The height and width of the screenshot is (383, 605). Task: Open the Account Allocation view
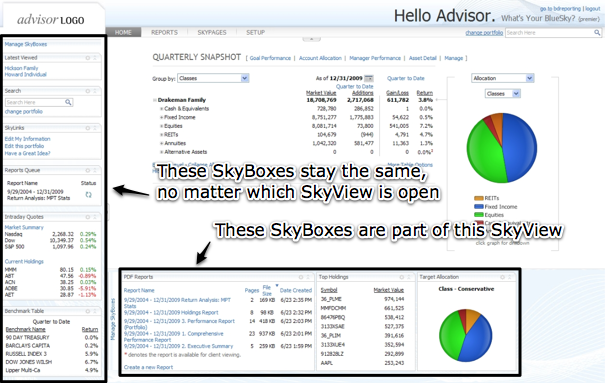[x=320, y=58]
